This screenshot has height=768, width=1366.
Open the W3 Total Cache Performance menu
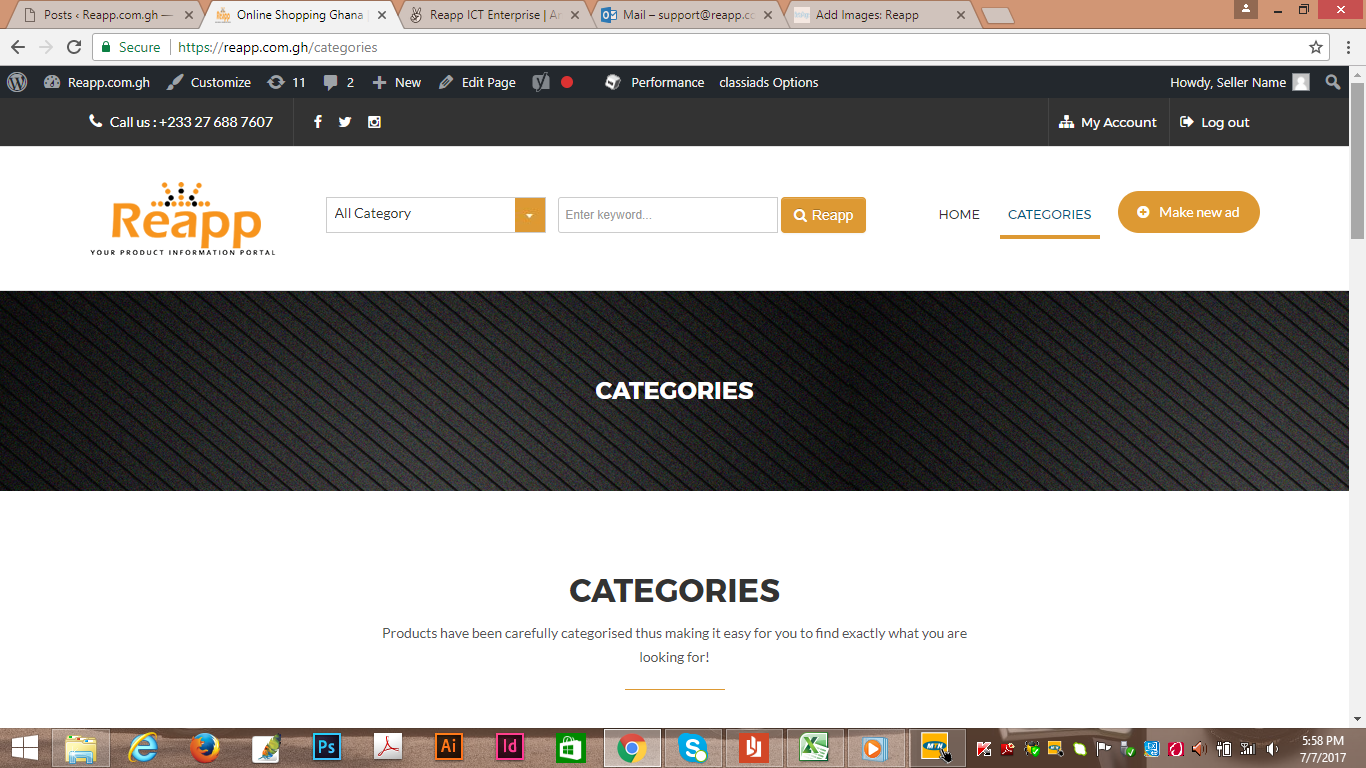(x=655, y=82)
